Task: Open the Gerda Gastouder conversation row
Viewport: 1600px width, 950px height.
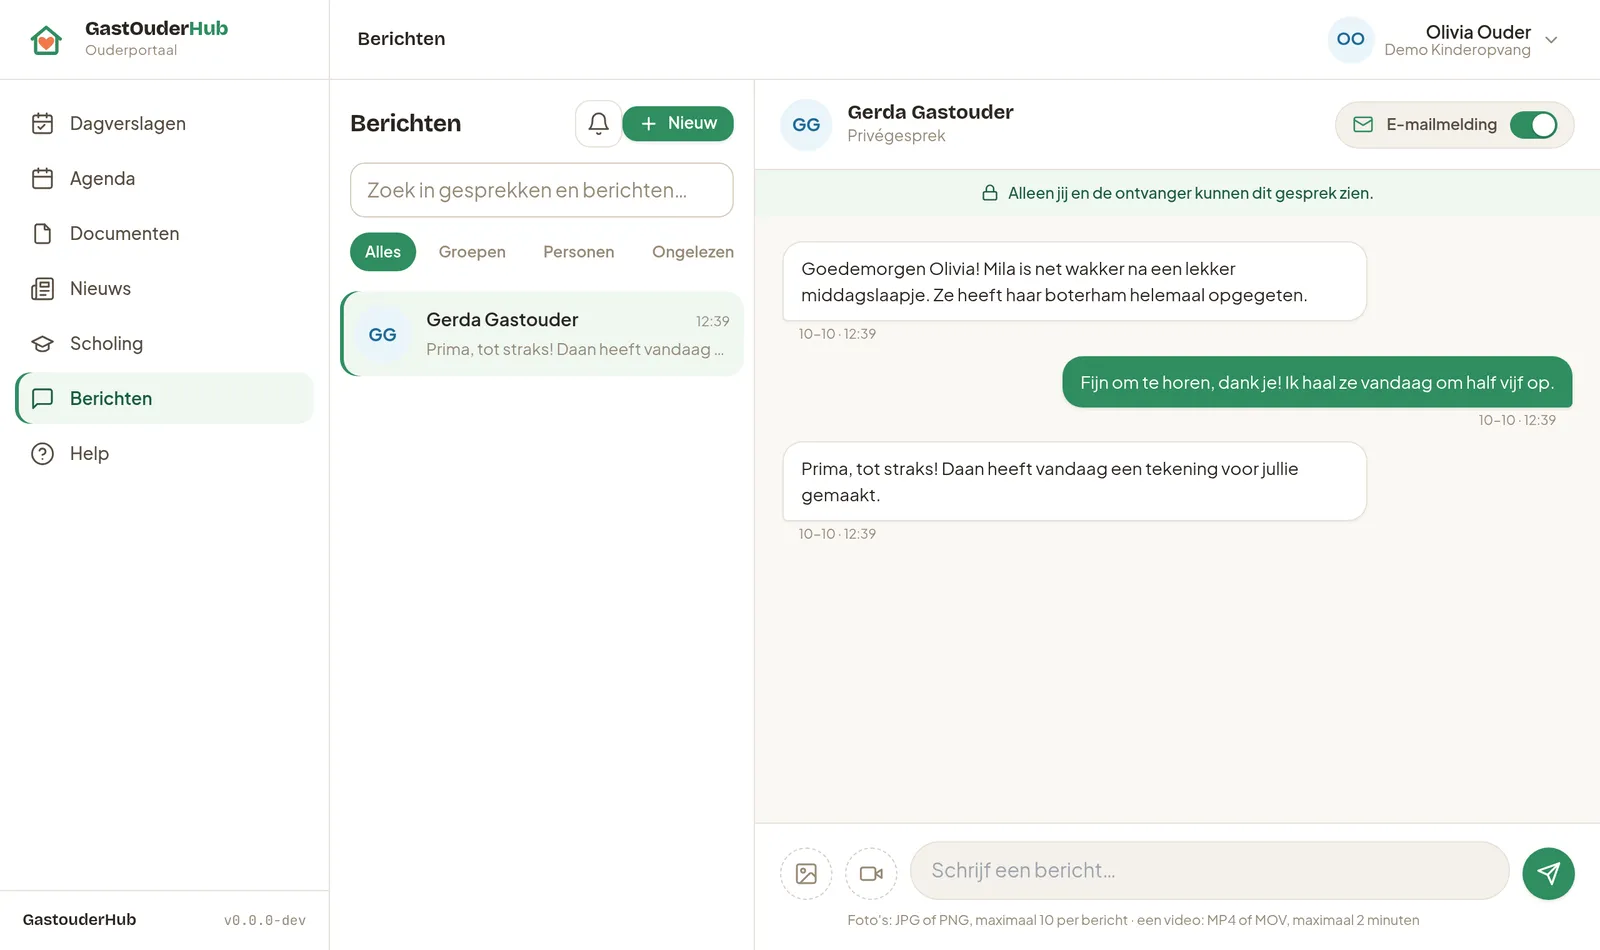Action: click(542, 334)
